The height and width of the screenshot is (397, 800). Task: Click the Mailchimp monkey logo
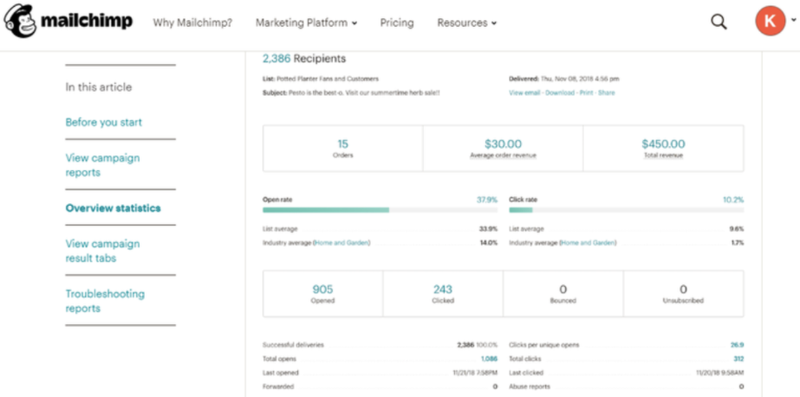[20, 21]
